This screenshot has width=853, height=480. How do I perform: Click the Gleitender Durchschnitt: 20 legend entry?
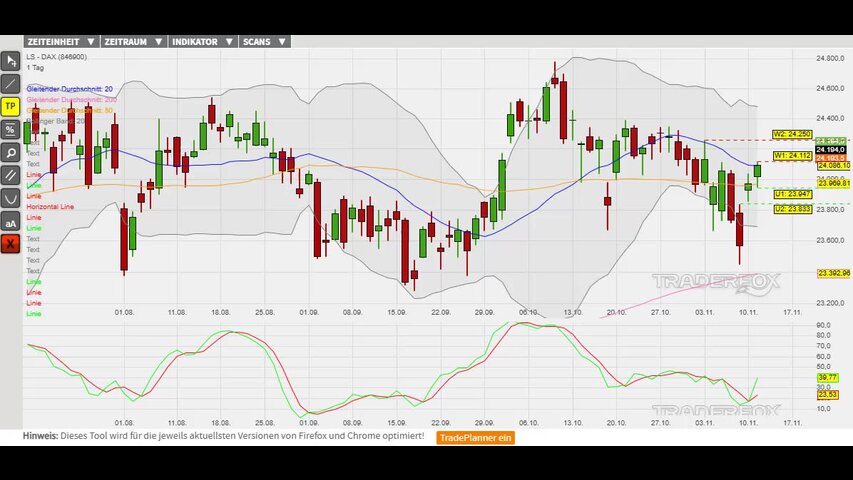click(69, 89)
